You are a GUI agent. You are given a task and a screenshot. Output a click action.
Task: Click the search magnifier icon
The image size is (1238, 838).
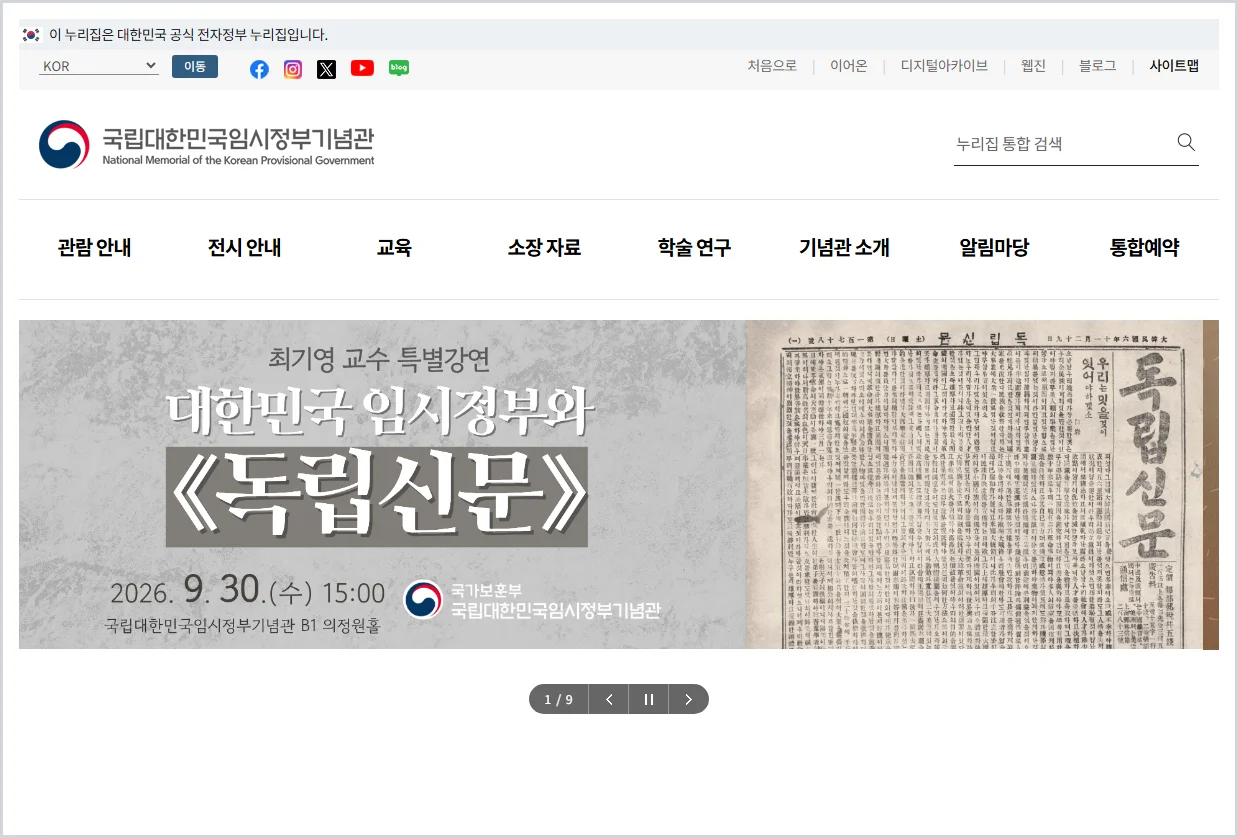tap(1186, 142)
